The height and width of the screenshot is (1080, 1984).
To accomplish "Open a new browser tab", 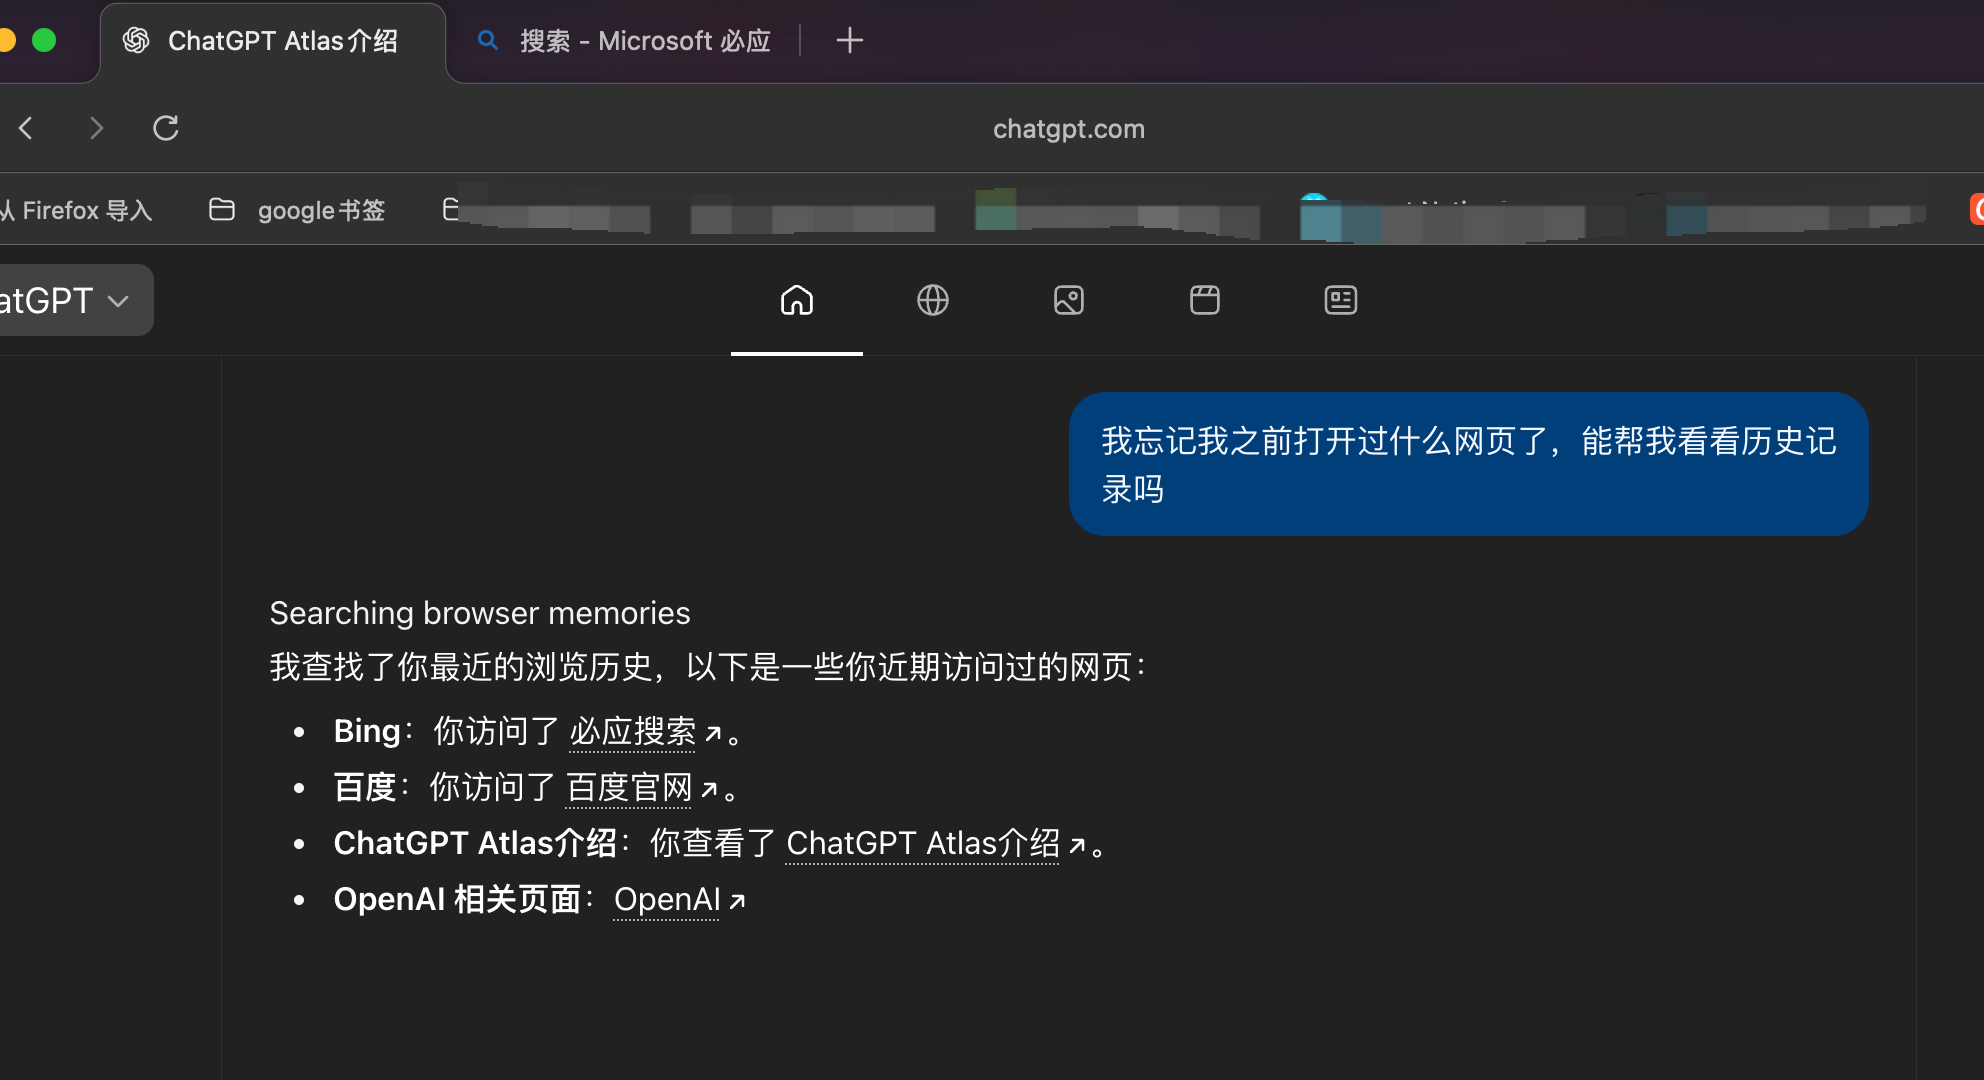I will pyautogui.click(x=849, y=41).
